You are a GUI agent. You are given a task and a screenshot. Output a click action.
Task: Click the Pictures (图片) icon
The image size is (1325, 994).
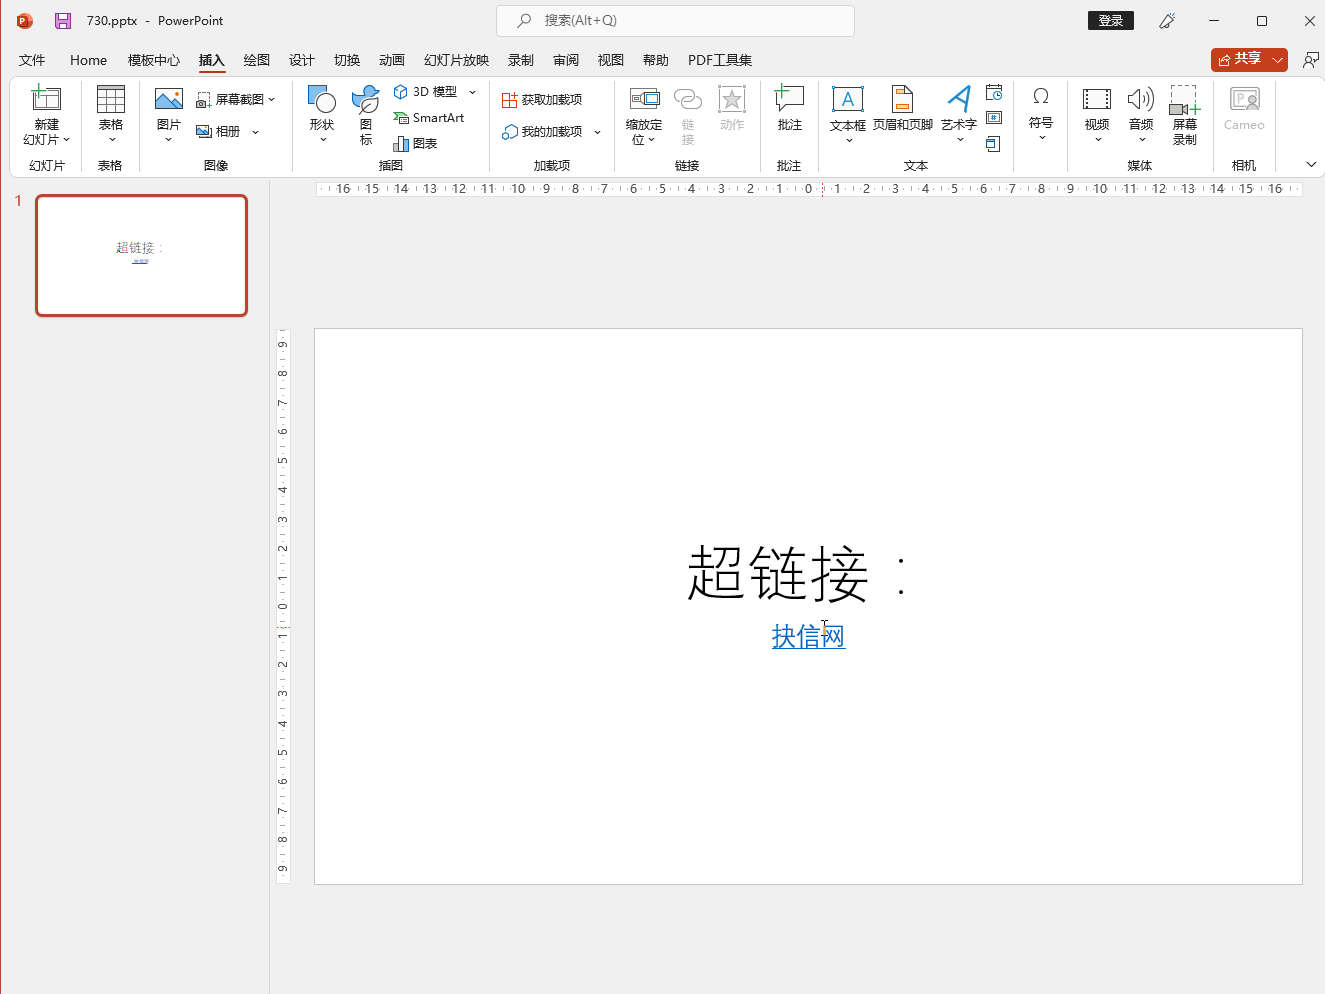[168, 99]
